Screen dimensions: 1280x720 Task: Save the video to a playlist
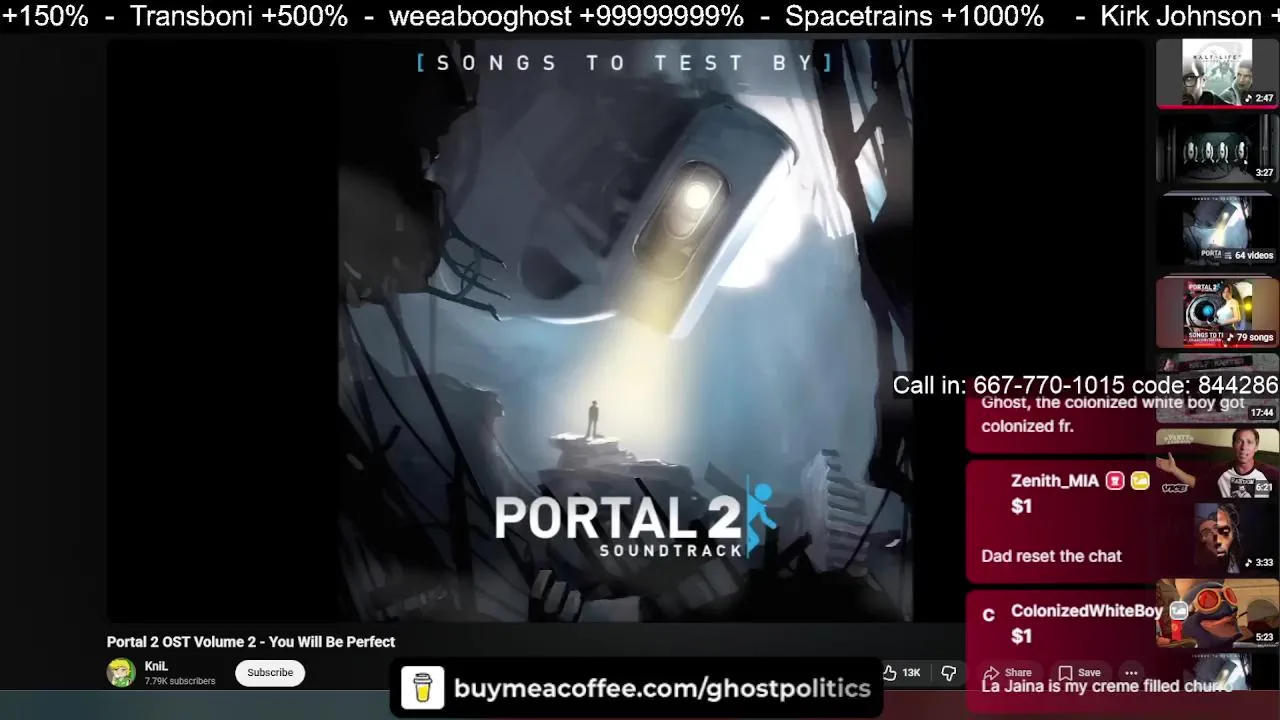pos(1080,673)
